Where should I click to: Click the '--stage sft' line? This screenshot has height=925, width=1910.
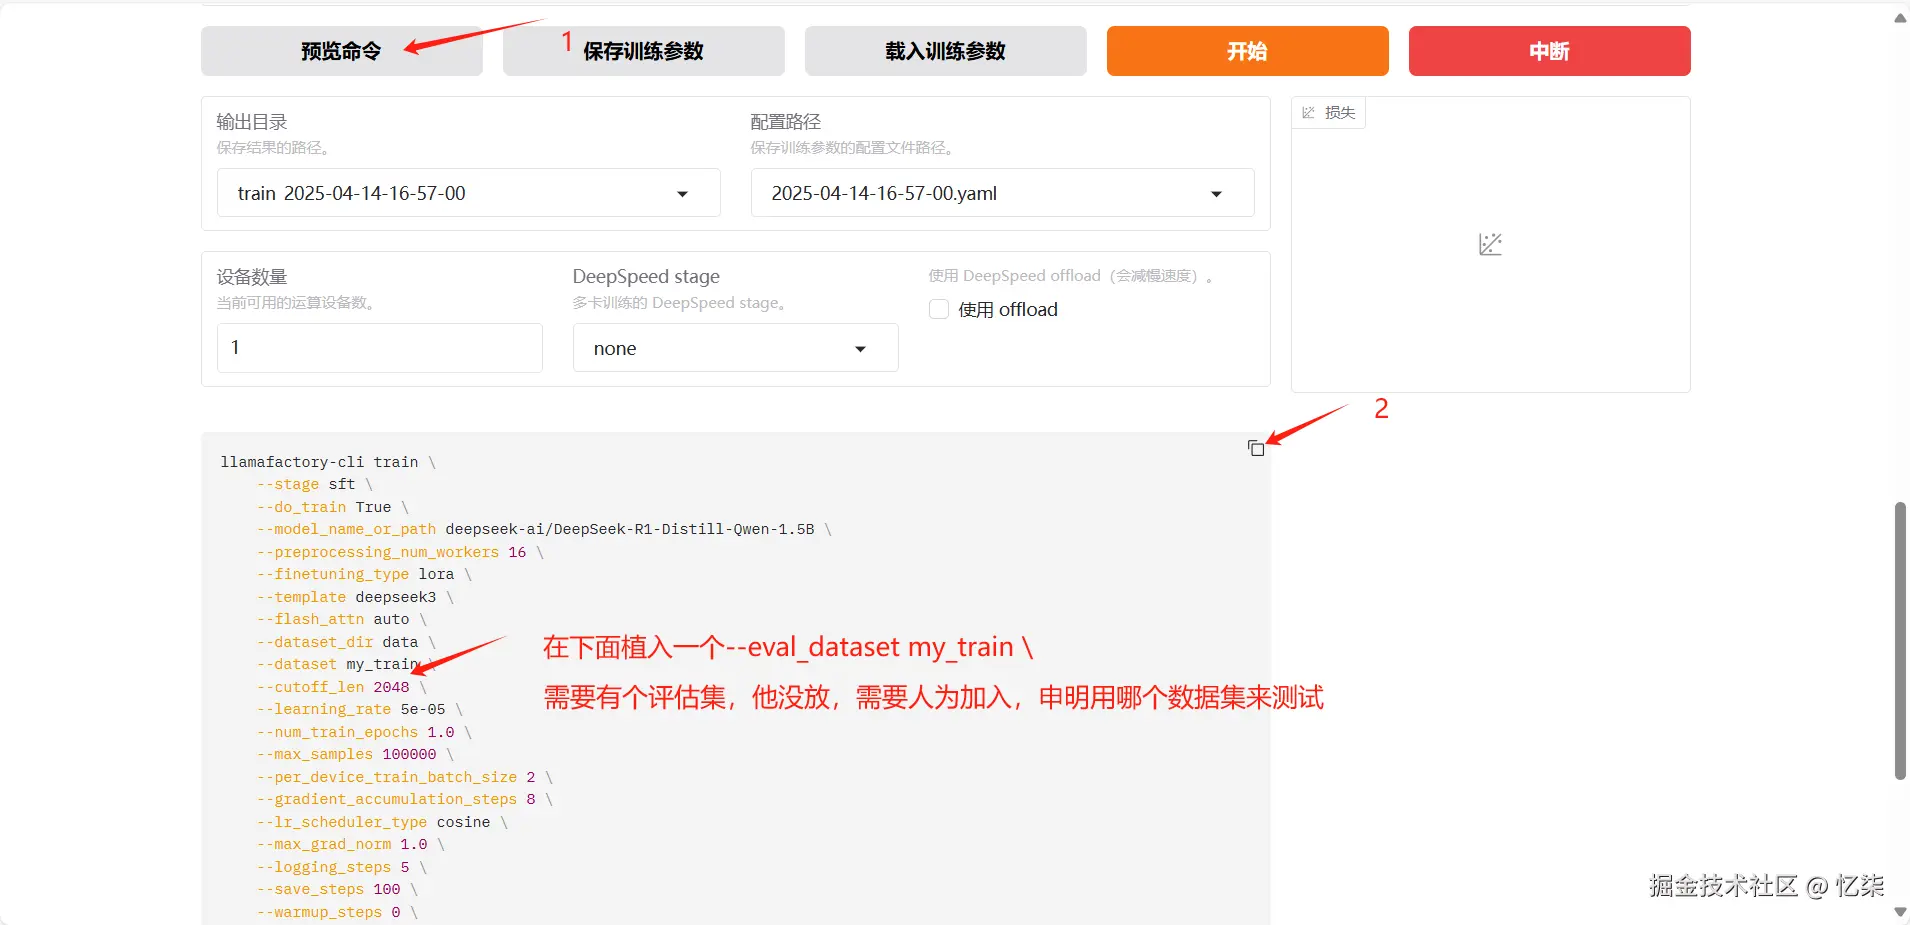click(314, 484)
